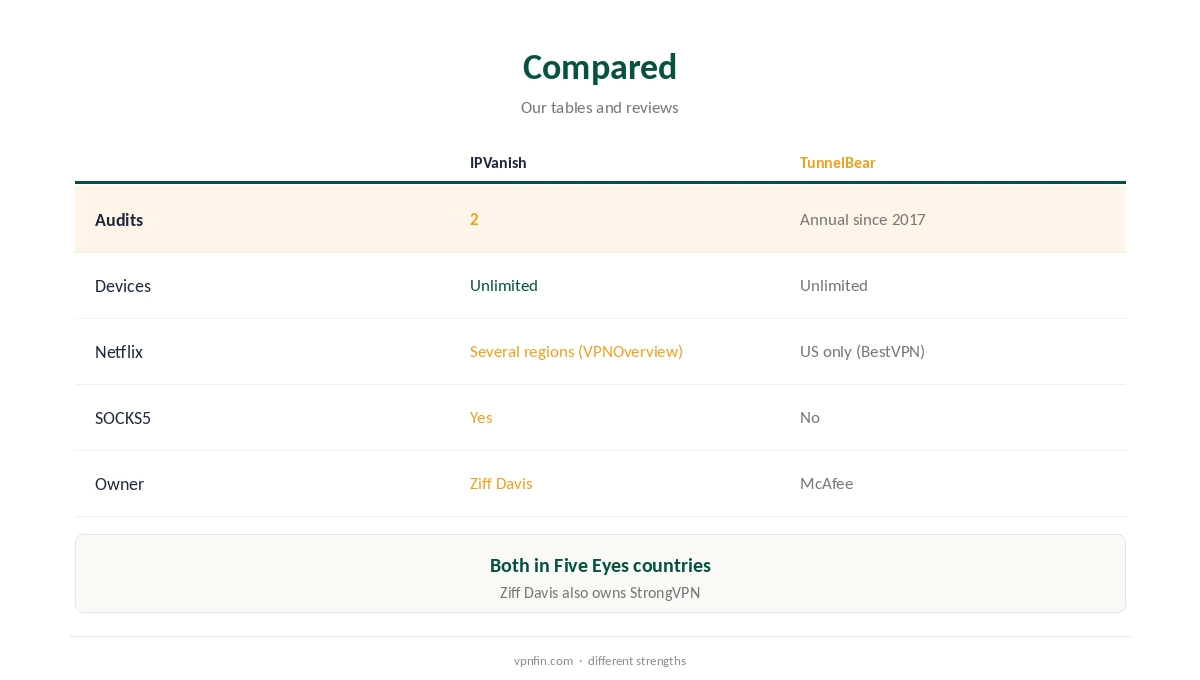Select the SOCKS5 row label

click(123, 418)
